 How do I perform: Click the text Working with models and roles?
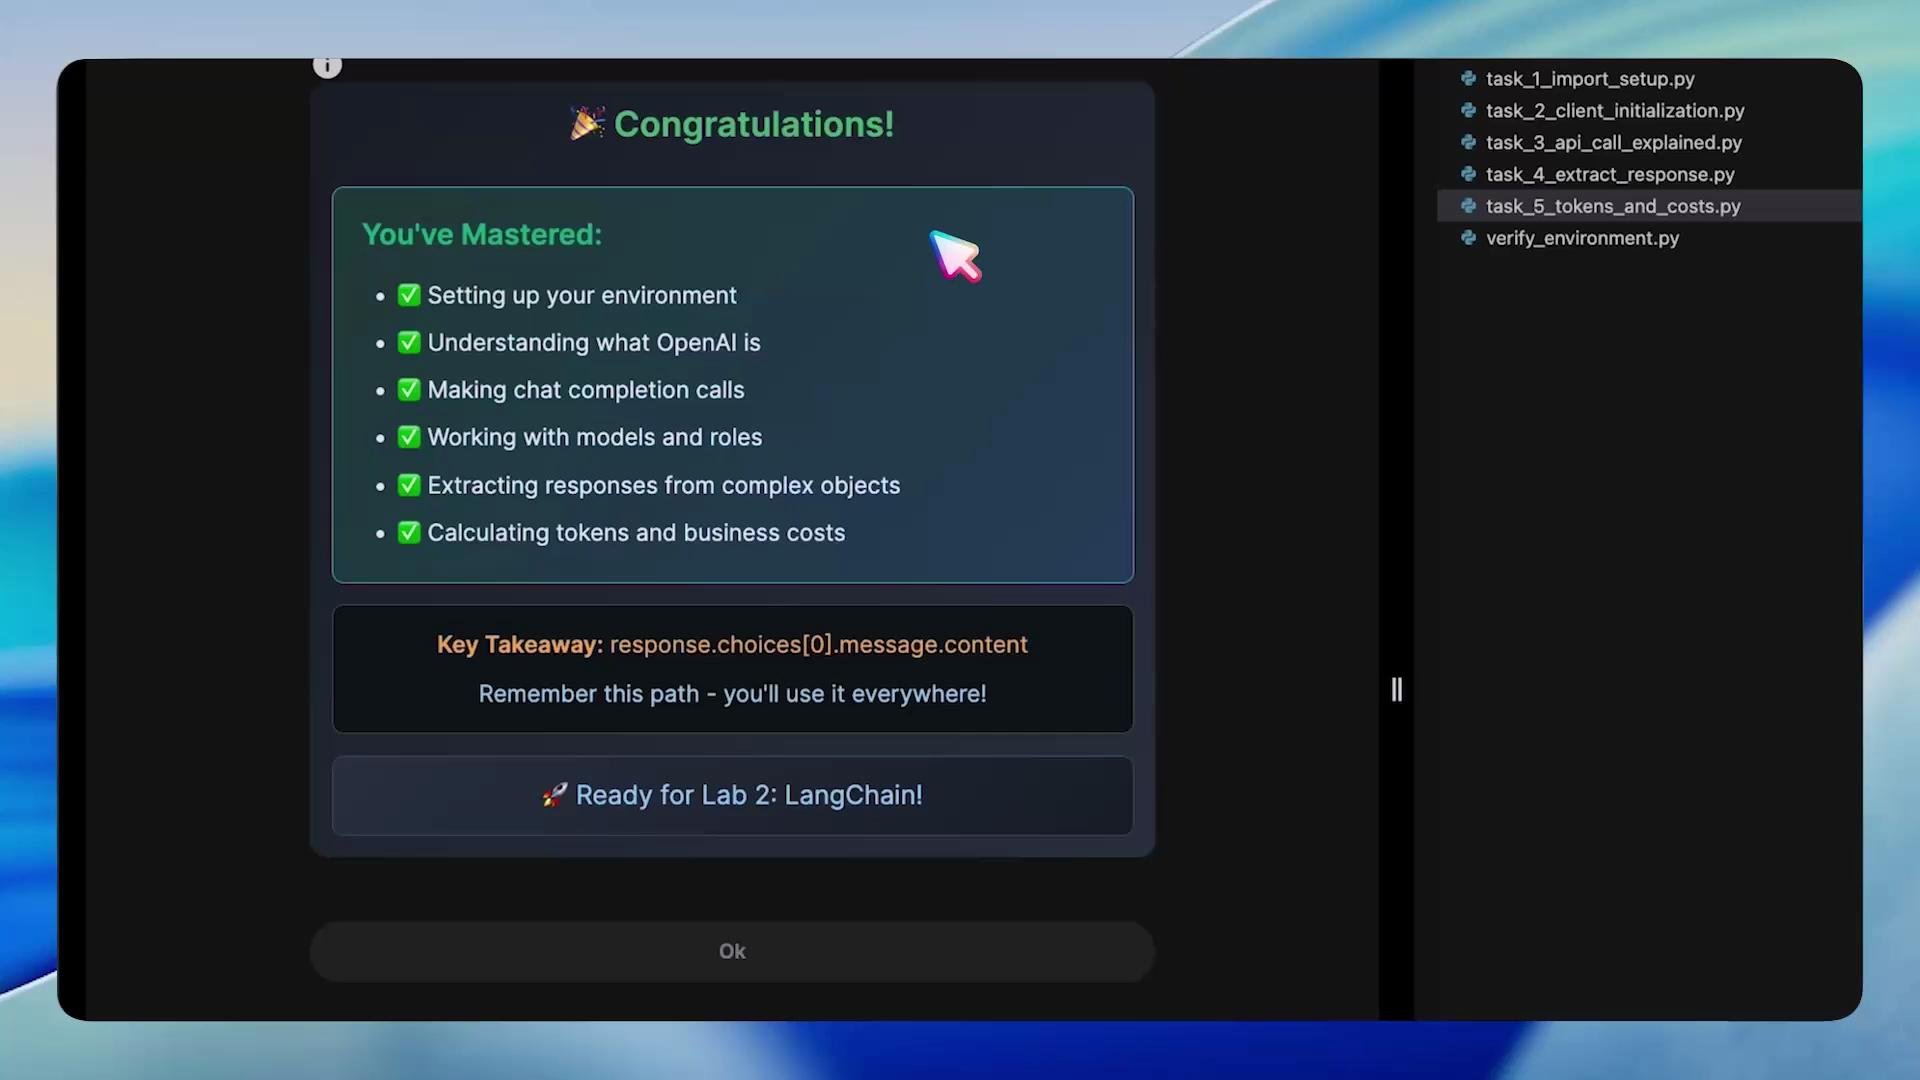pyautogui.click(x=595, y=438)
